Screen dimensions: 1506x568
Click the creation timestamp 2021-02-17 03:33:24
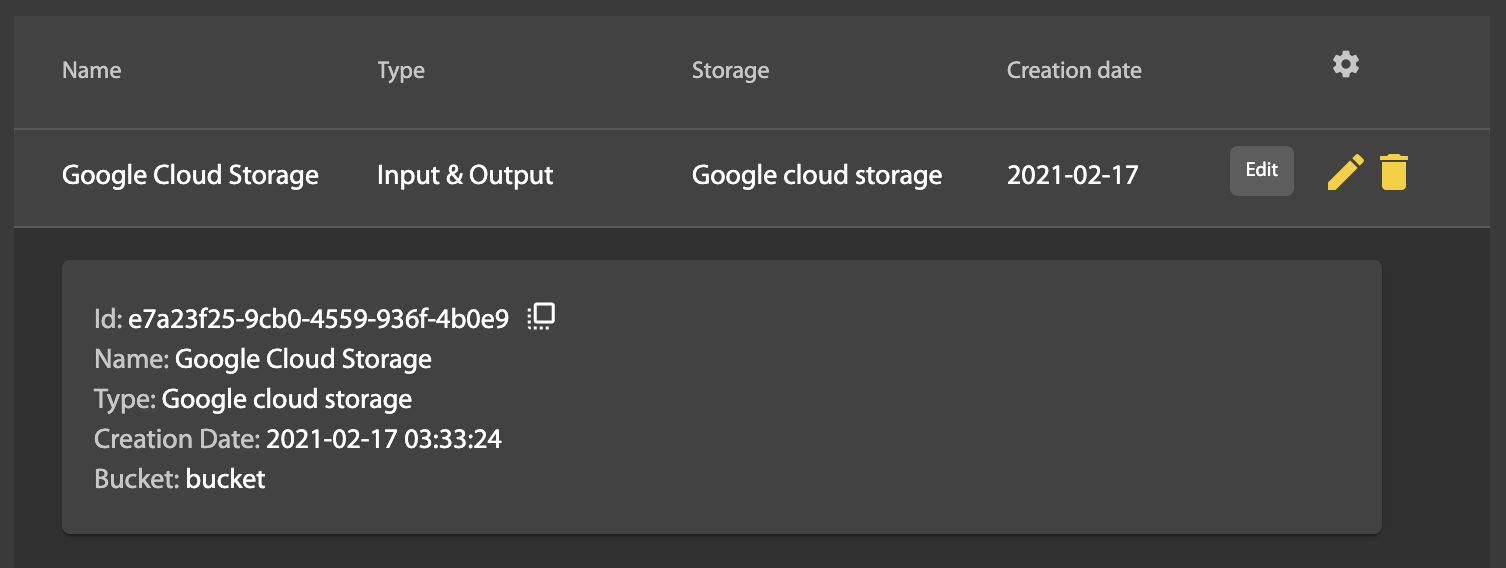click(383, 439)
